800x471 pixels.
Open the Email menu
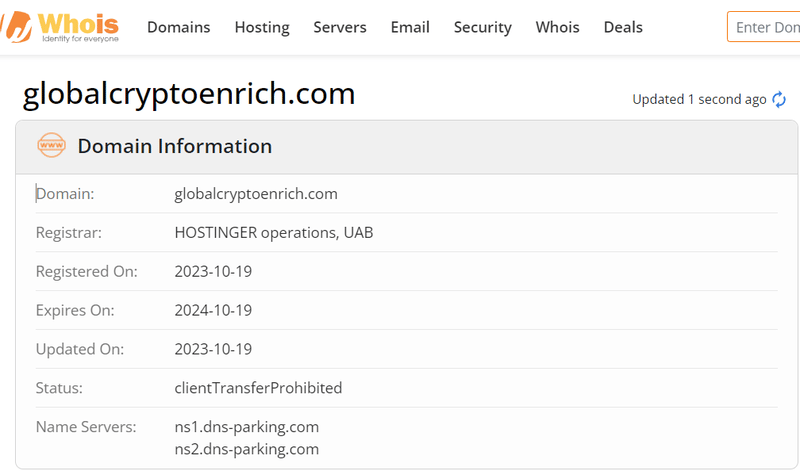coord(410,27)
